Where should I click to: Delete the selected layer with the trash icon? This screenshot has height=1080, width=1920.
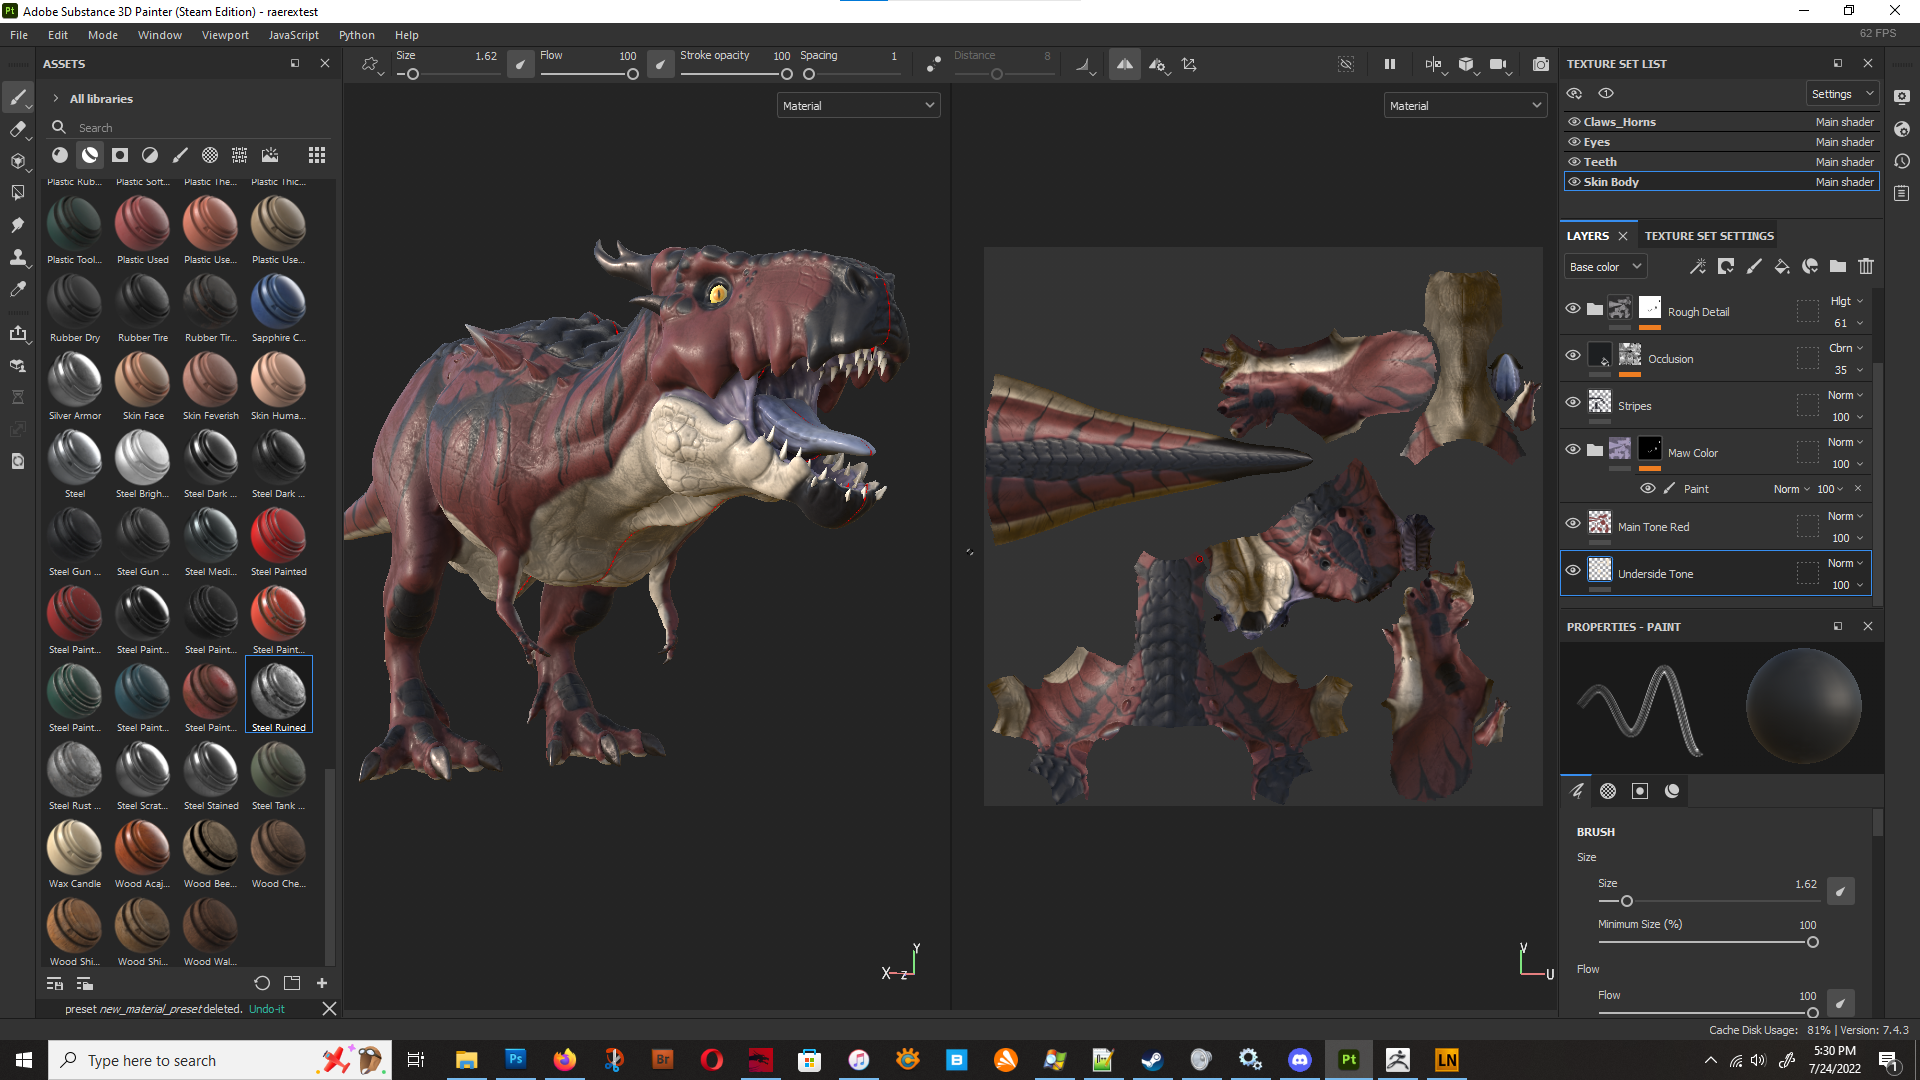pos(1866,267)
